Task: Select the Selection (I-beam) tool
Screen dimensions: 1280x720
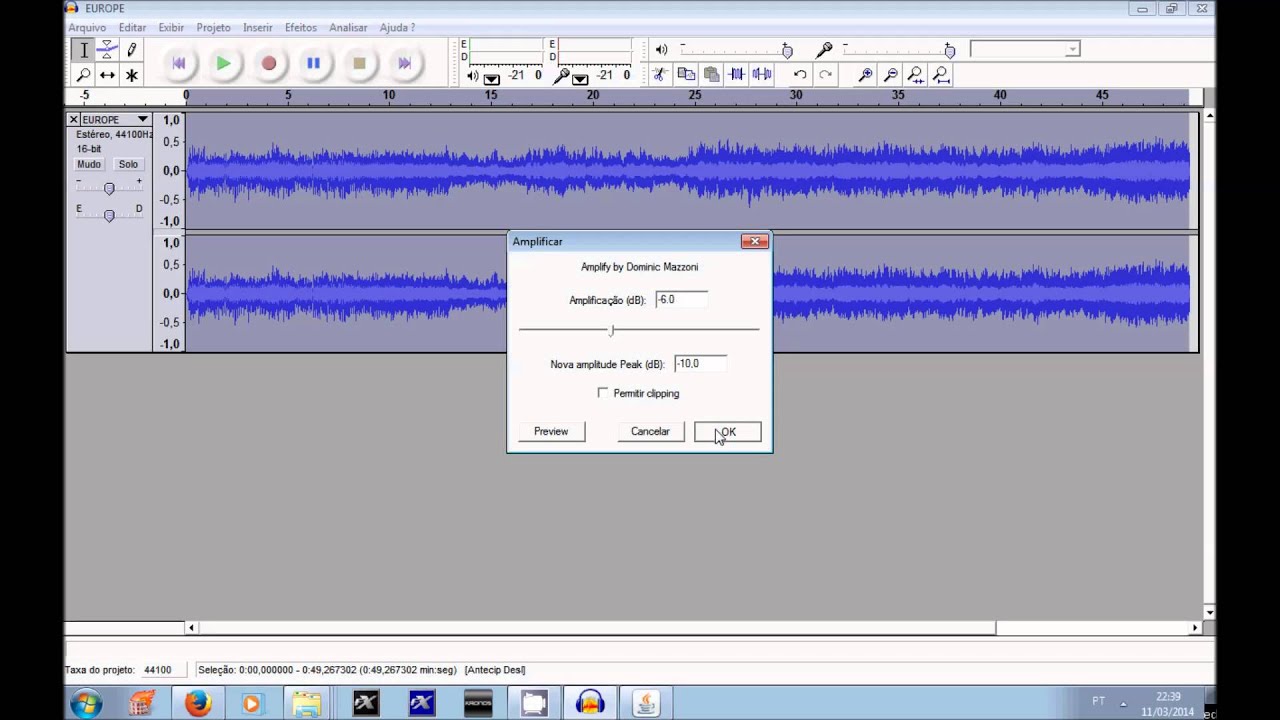Action: [83, 50]
